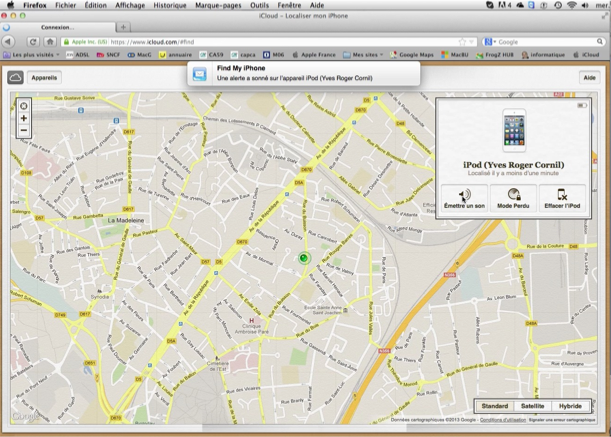Open the Édition menu
The width and height of the screenshot is (611, 437).
[x=95, y=5]
